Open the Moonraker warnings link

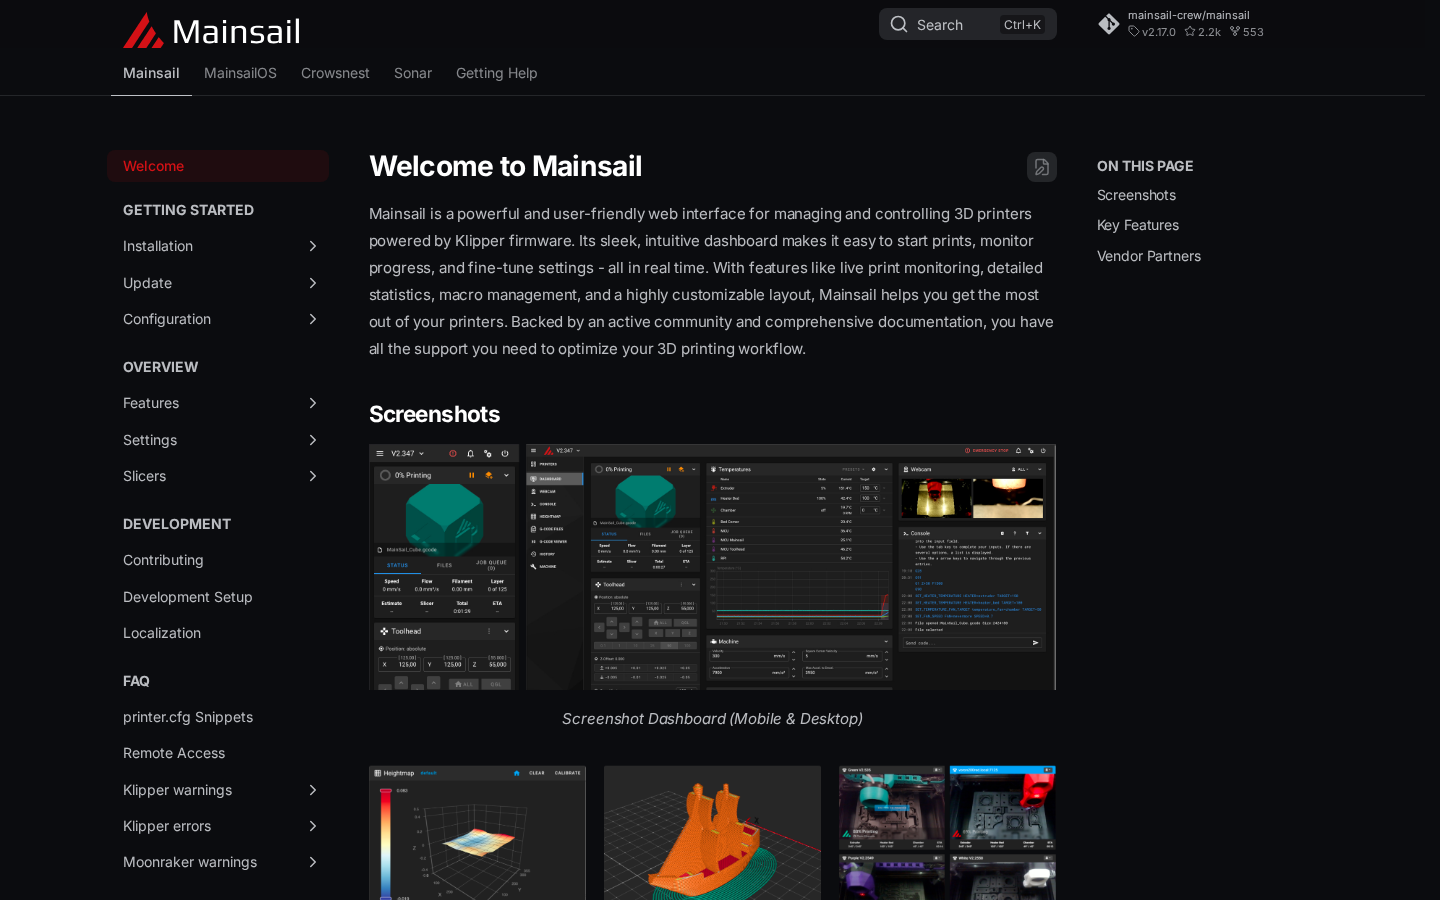190,862
